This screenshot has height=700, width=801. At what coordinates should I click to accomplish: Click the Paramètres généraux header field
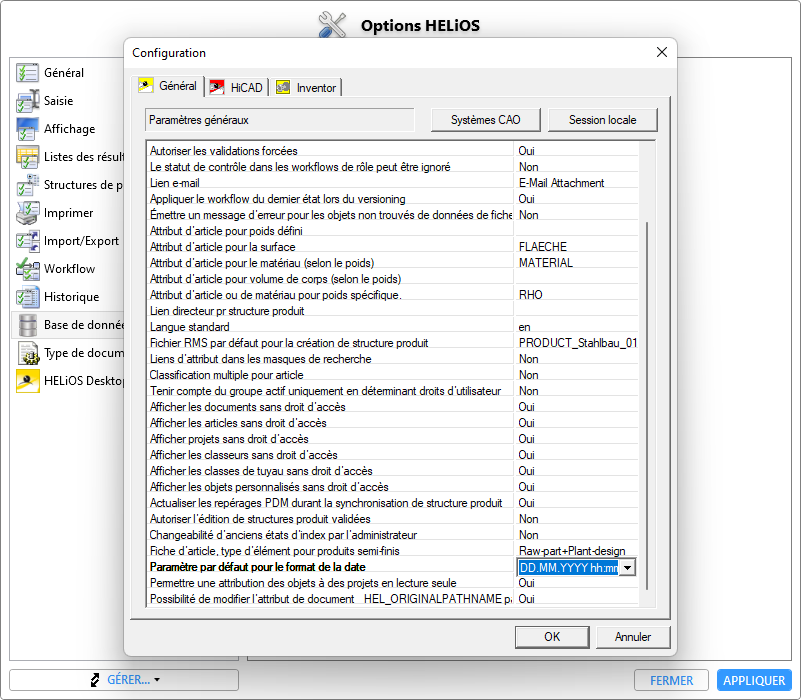tap(279, 120)
